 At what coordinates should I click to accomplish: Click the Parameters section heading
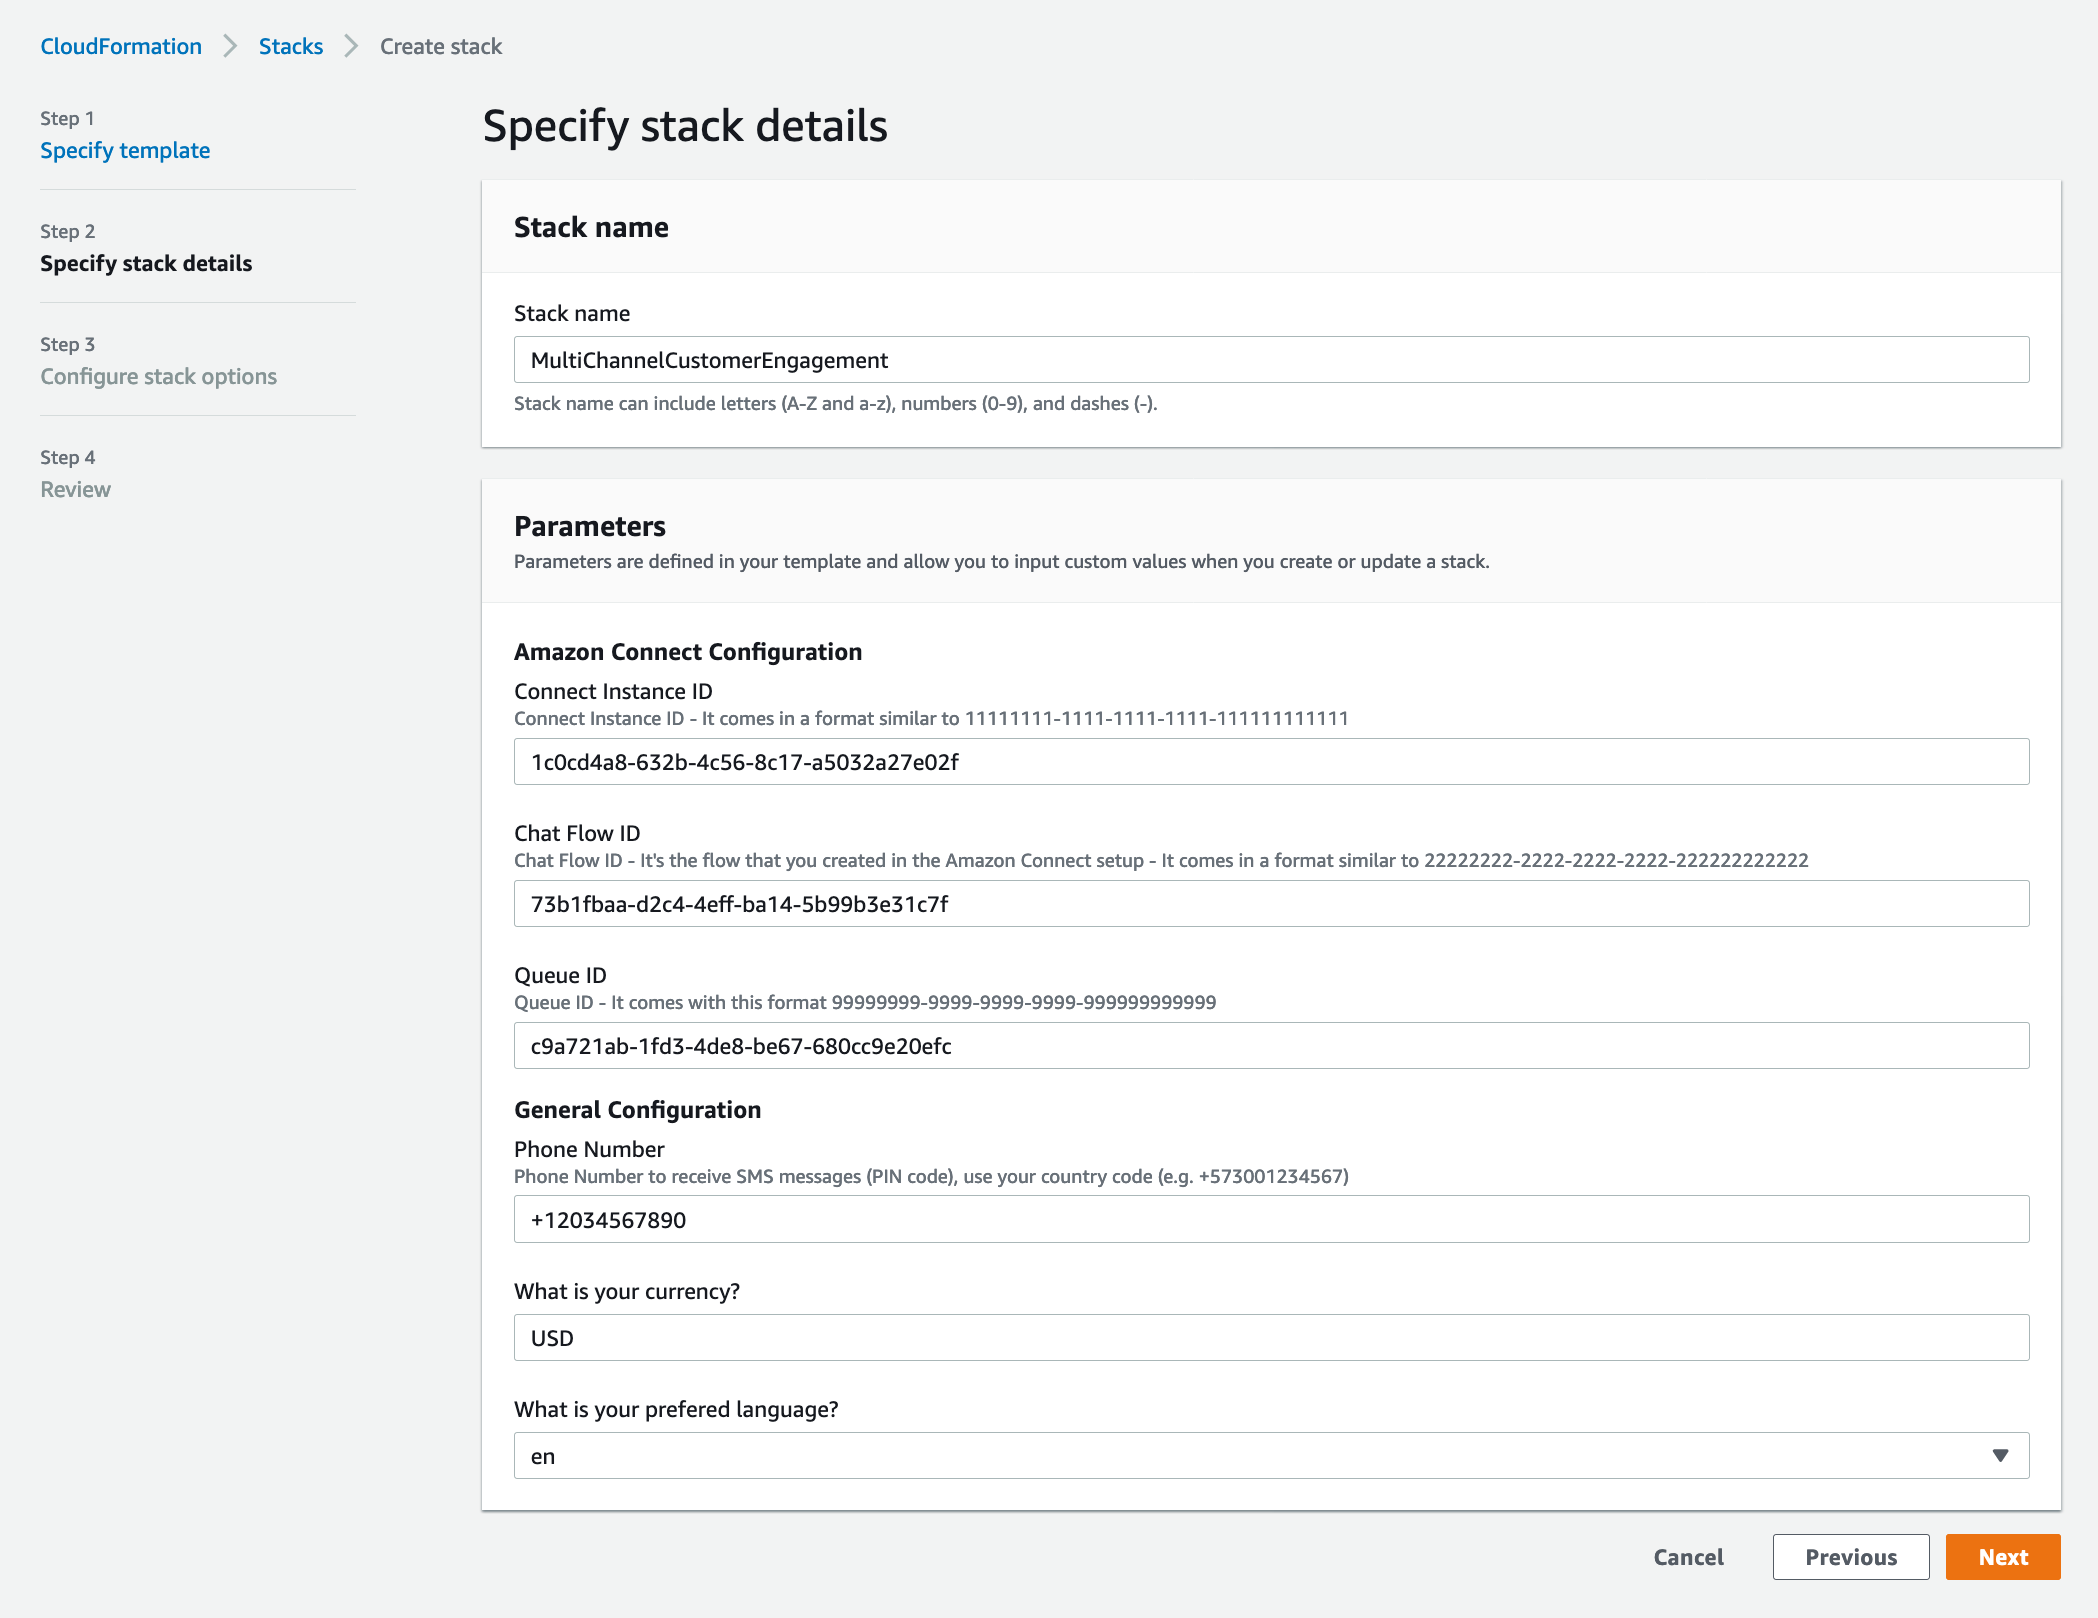[x=590, y=526]
